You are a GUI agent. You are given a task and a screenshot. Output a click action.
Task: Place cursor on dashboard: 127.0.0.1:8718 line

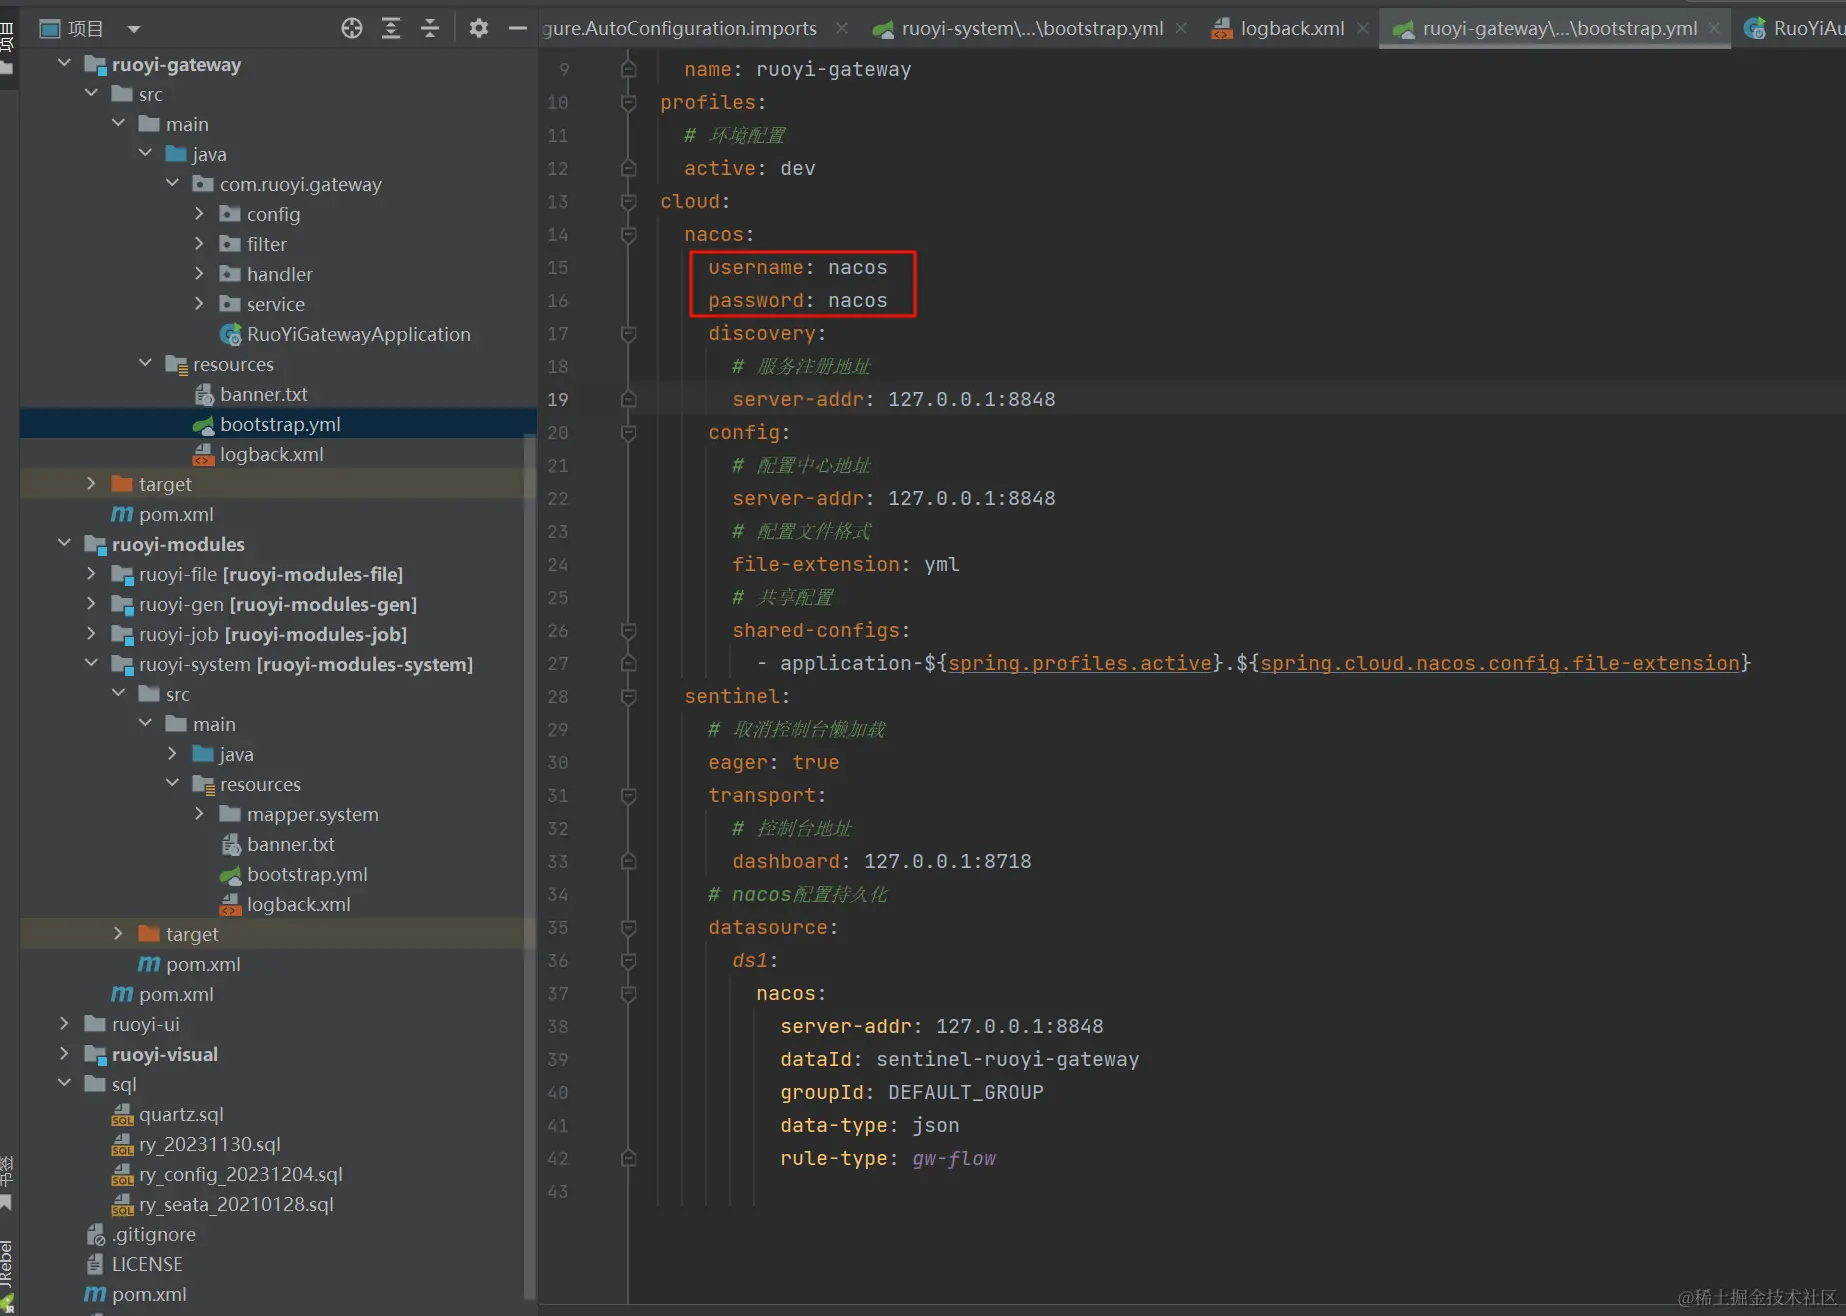point(881,861)
